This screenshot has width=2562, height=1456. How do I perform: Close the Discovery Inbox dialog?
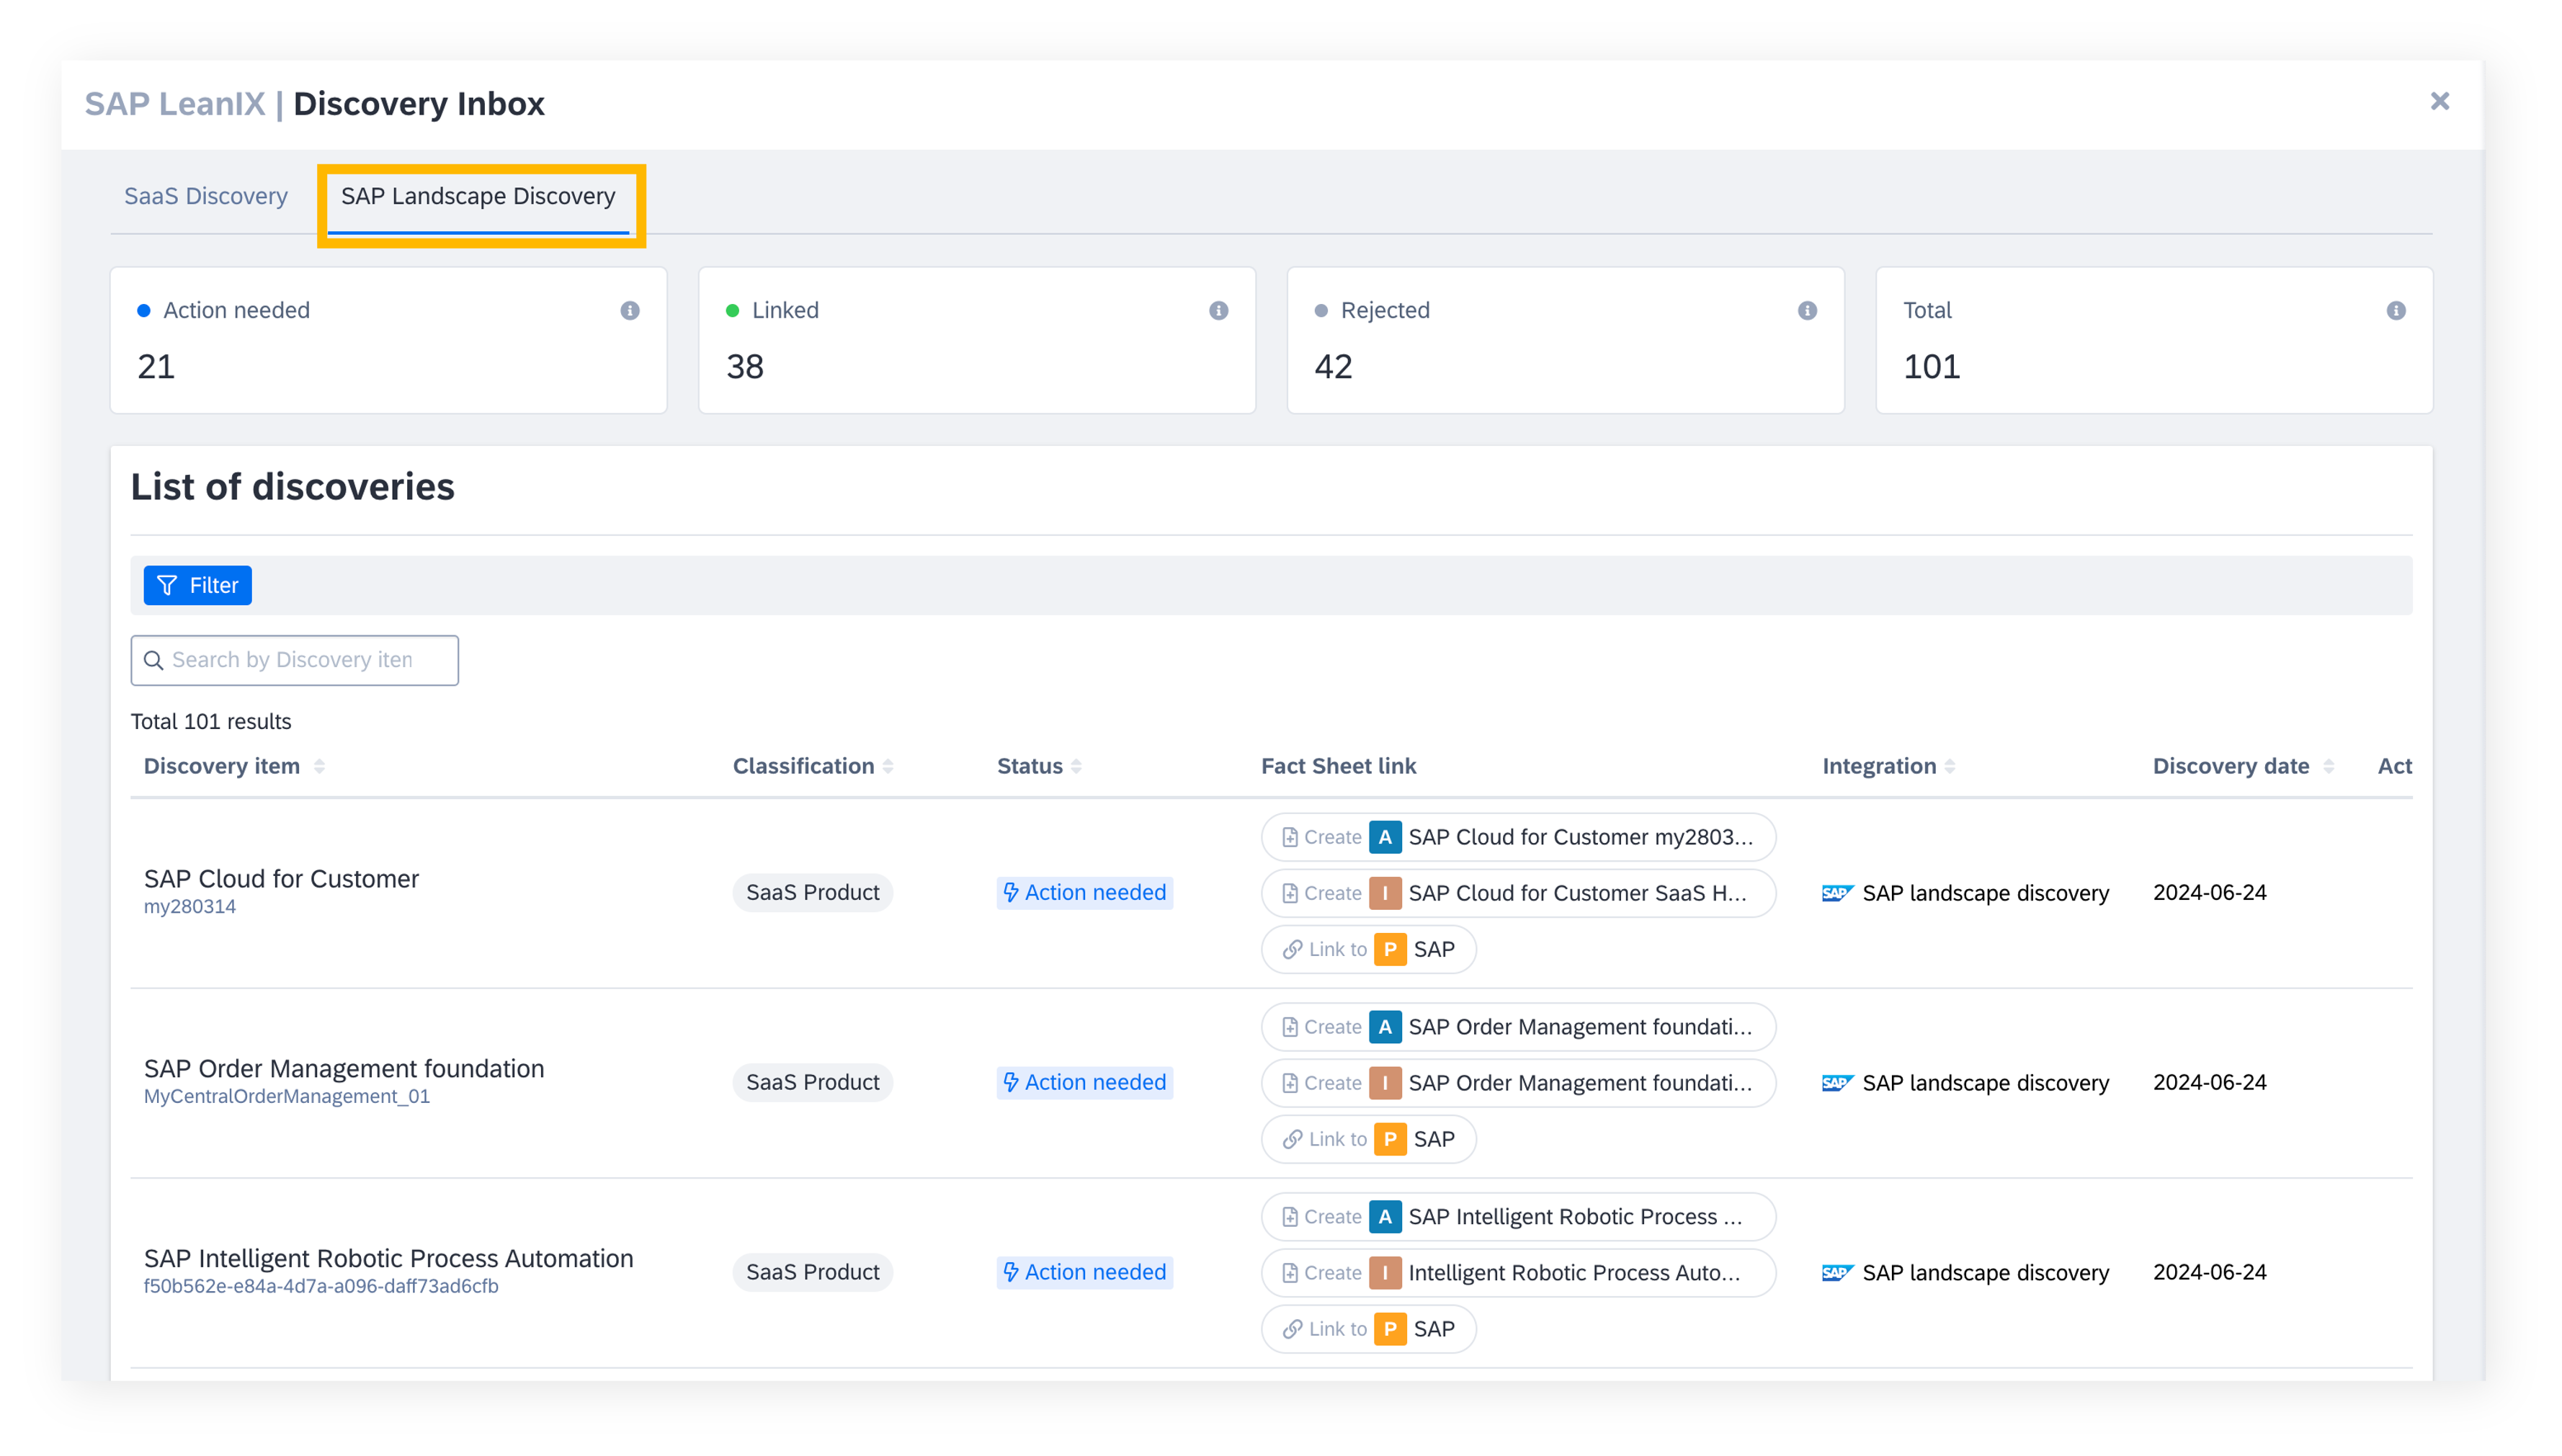tap(2439, 101)
